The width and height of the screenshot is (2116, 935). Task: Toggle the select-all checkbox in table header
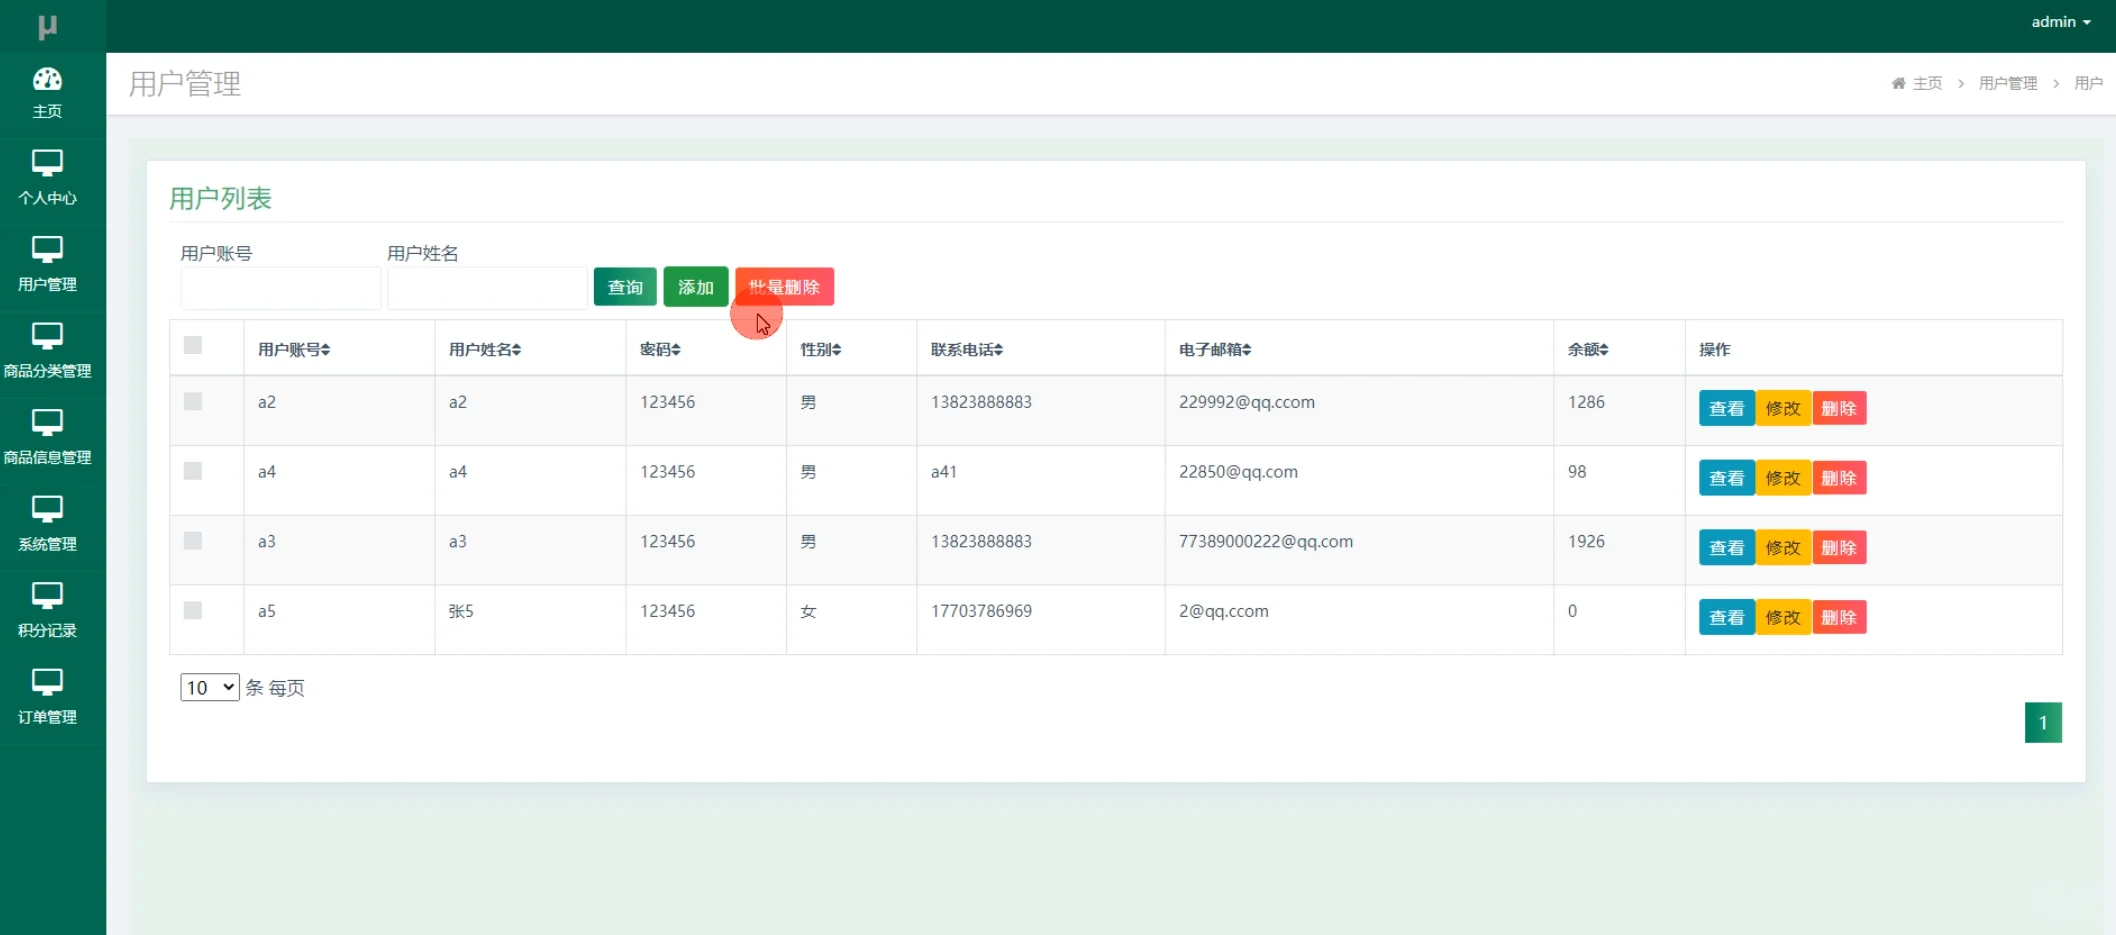point(193,345)
